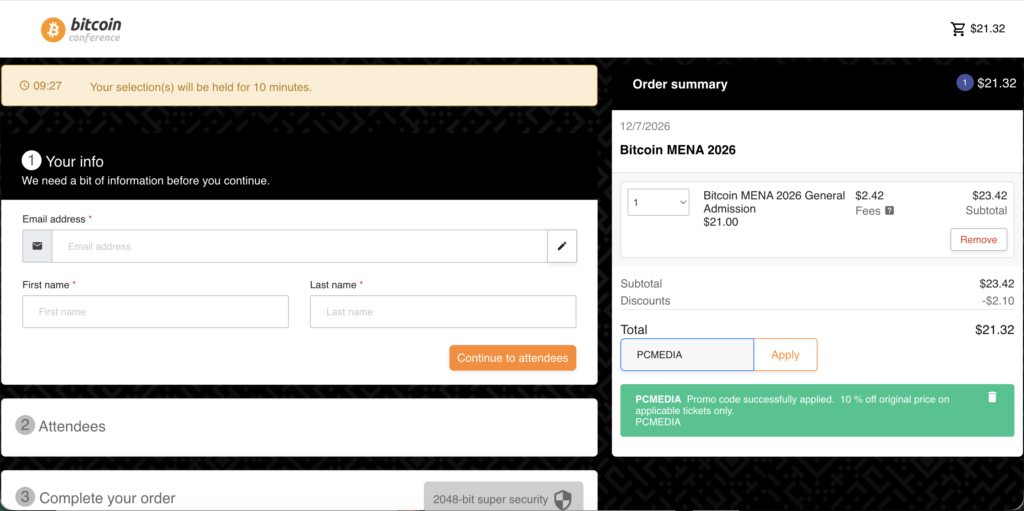Click the held for 10 minutes notice

coord(200,86)
